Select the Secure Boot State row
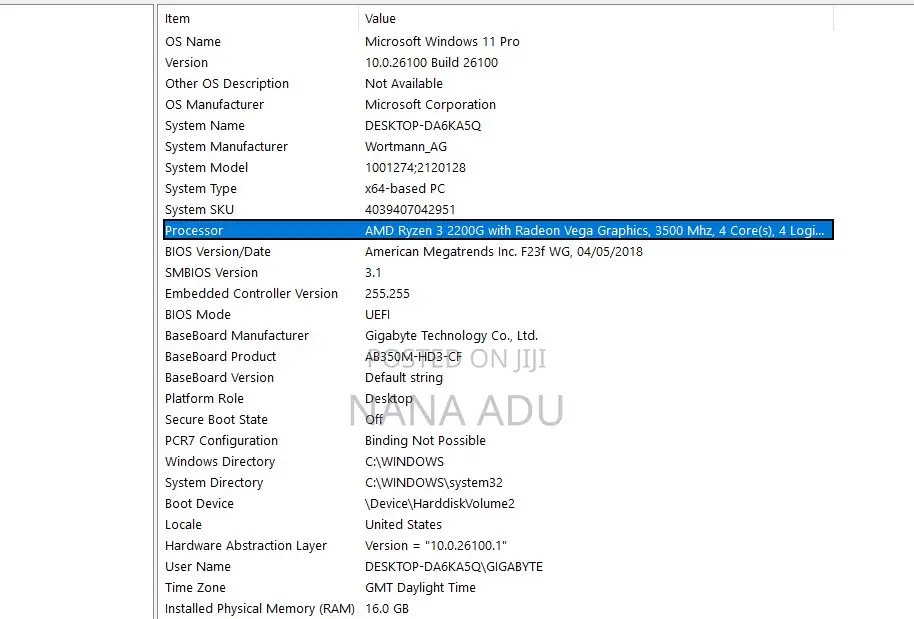Viewport: 914px width, 619px height. pos(498,420)
